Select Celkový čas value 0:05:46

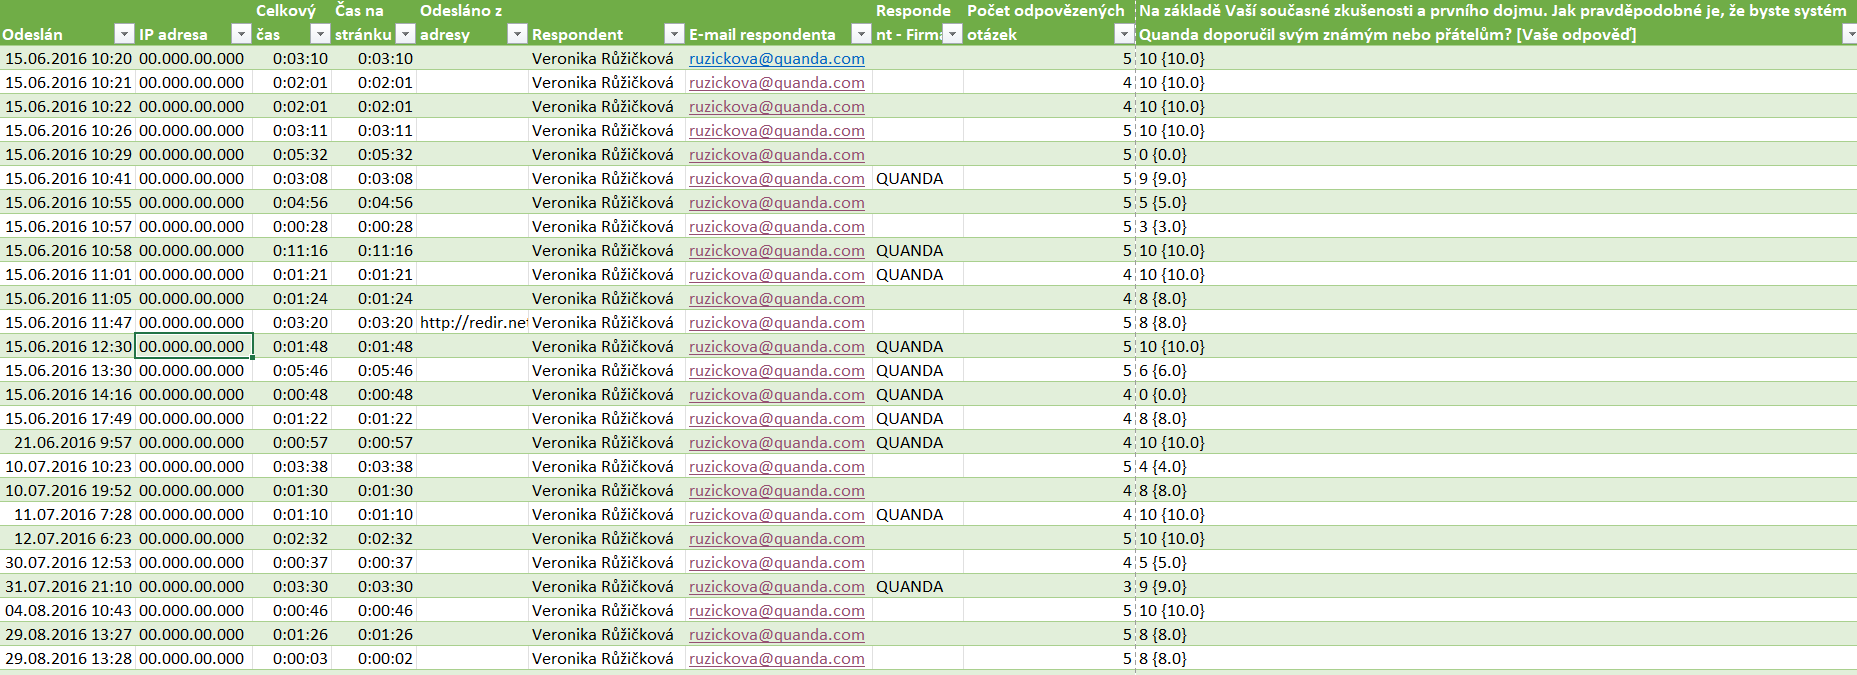tap(292, 370)
